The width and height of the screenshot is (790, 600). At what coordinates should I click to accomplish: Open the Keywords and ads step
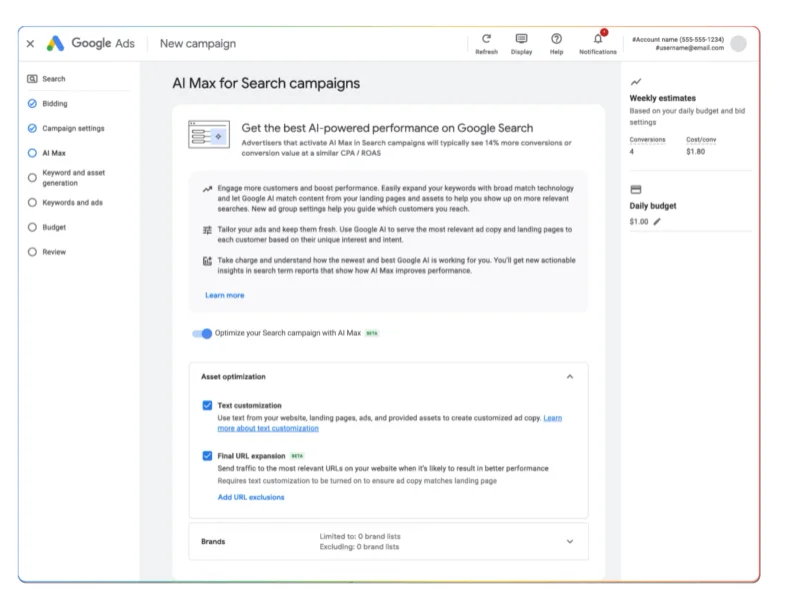click(x=72, y=203)
